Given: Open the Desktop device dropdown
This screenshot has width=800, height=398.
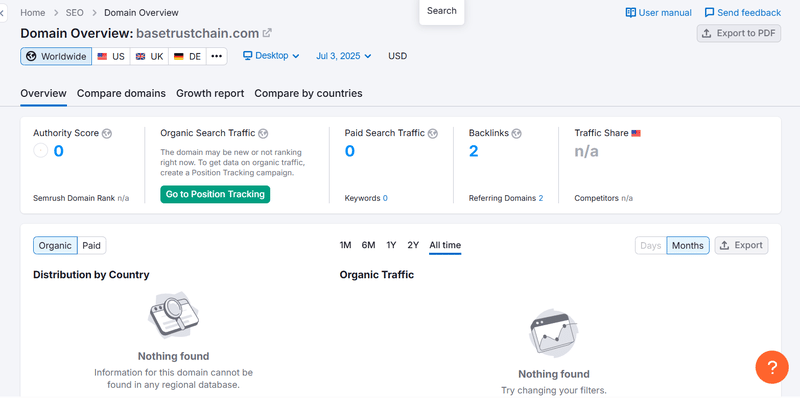Looking at the screenshot, I should point(271,56).
